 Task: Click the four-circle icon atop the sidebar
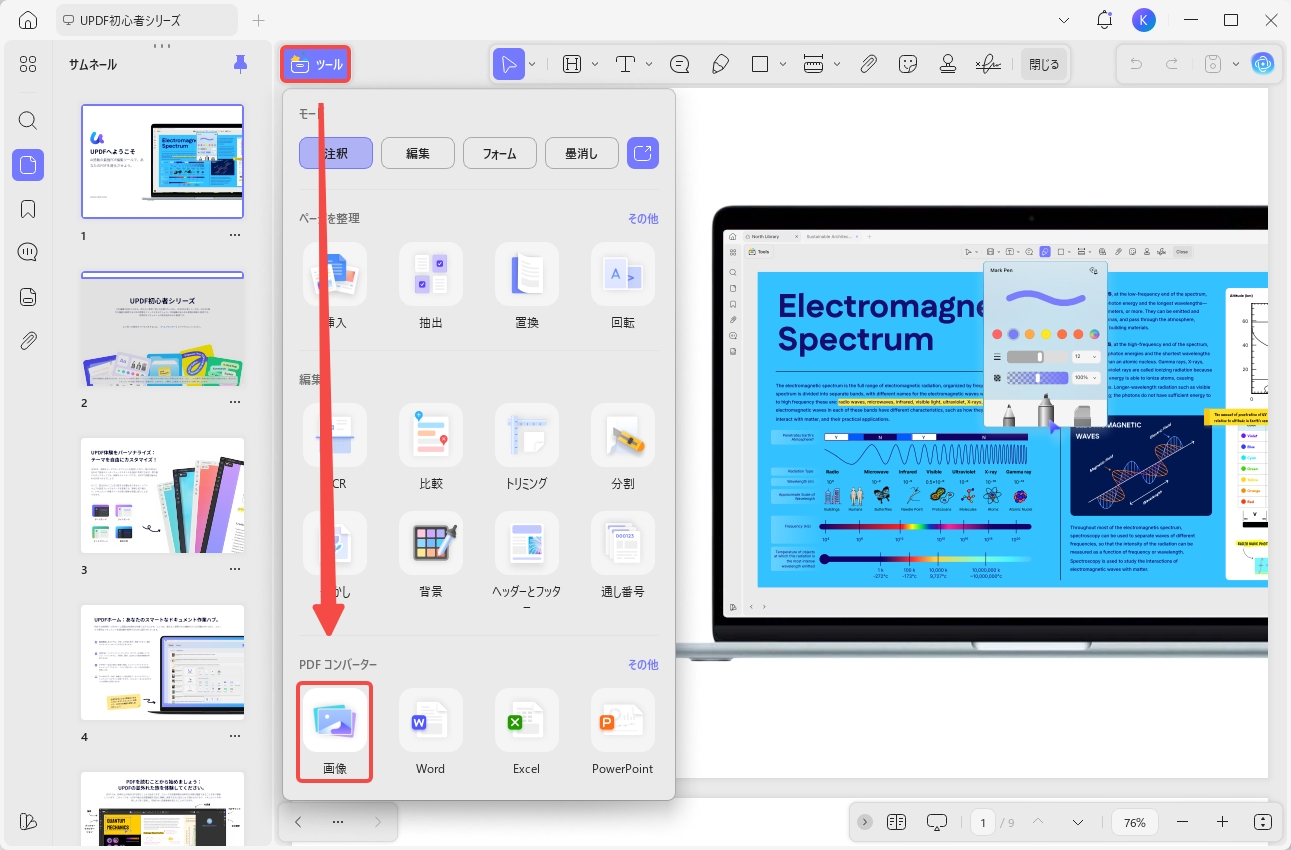[28, 64]
